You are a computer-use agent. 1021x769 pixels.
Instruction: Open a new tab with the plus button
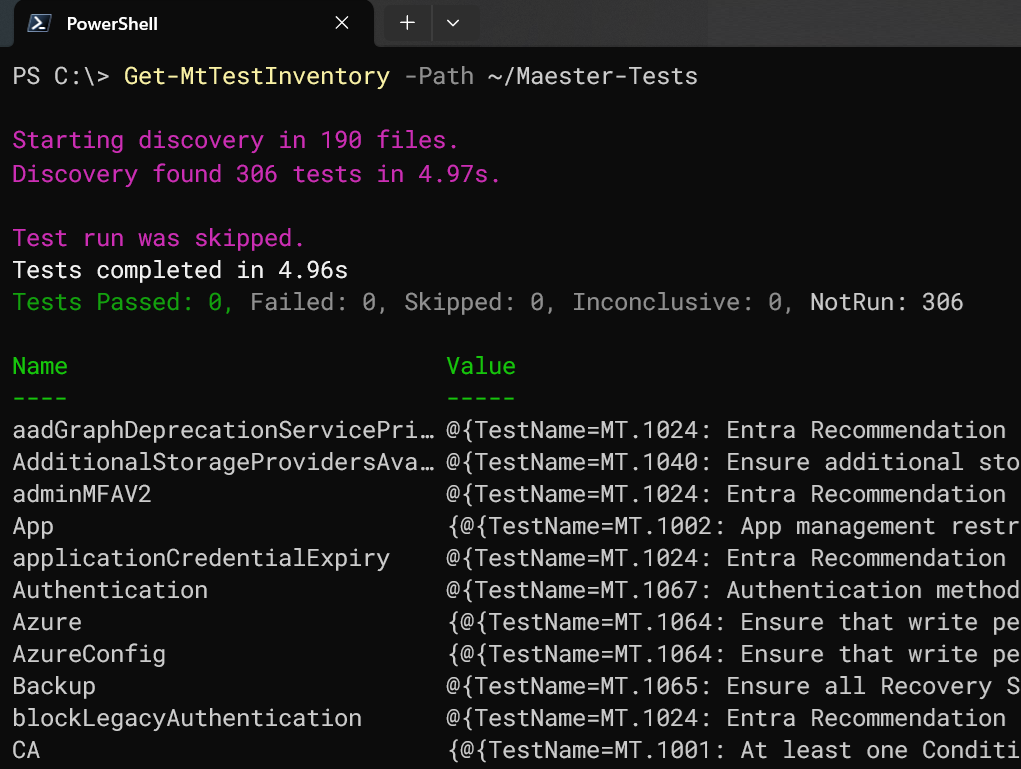coord(407,22)
